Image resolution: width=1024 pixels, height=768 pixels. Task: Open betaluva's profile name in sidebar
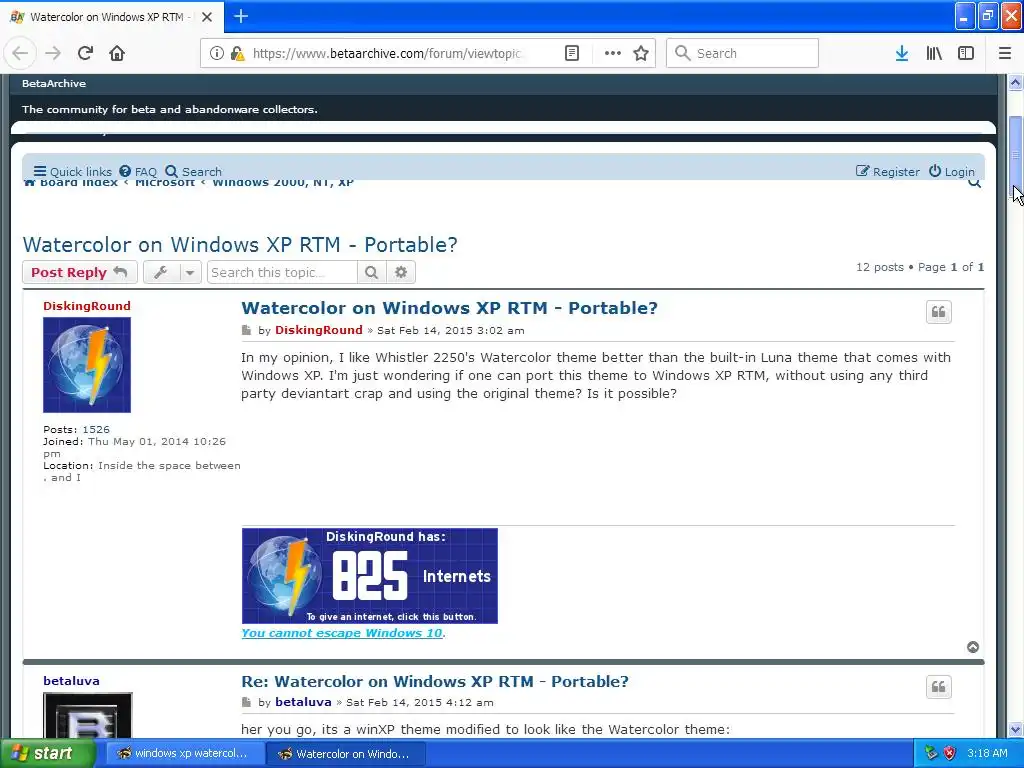click(x=71, y=680)
